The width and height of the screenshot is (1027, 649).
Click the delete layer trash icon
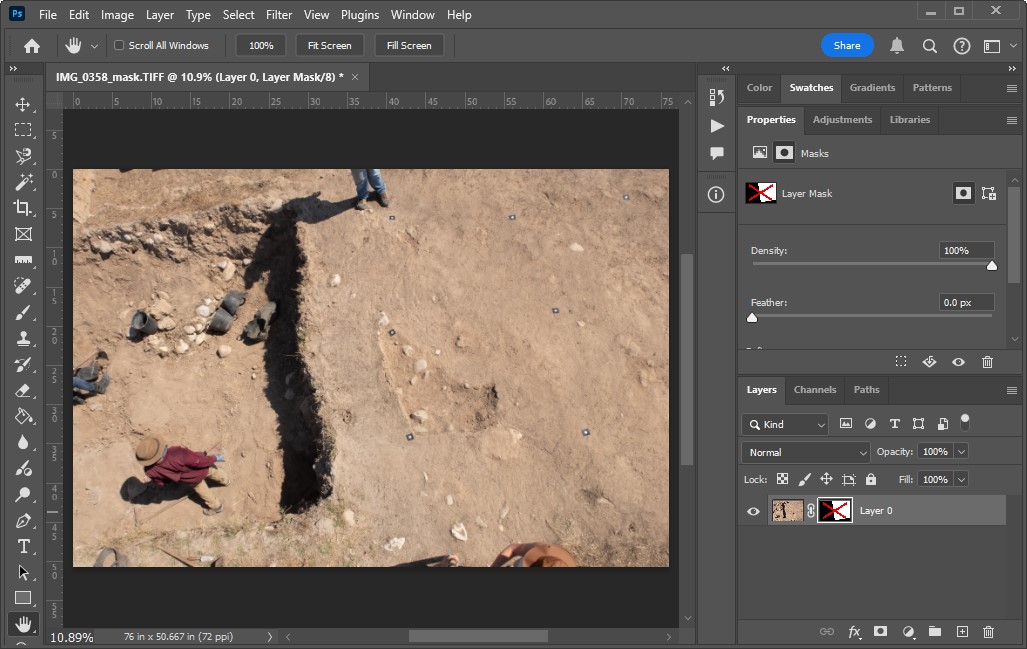[x=988, y=632]
